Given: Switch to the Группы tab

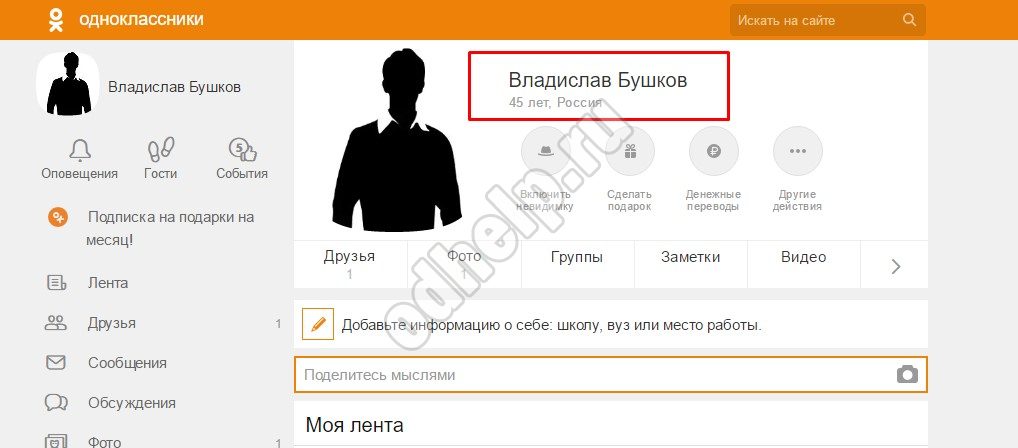Looking at the screenshot, I should (577, 257).
